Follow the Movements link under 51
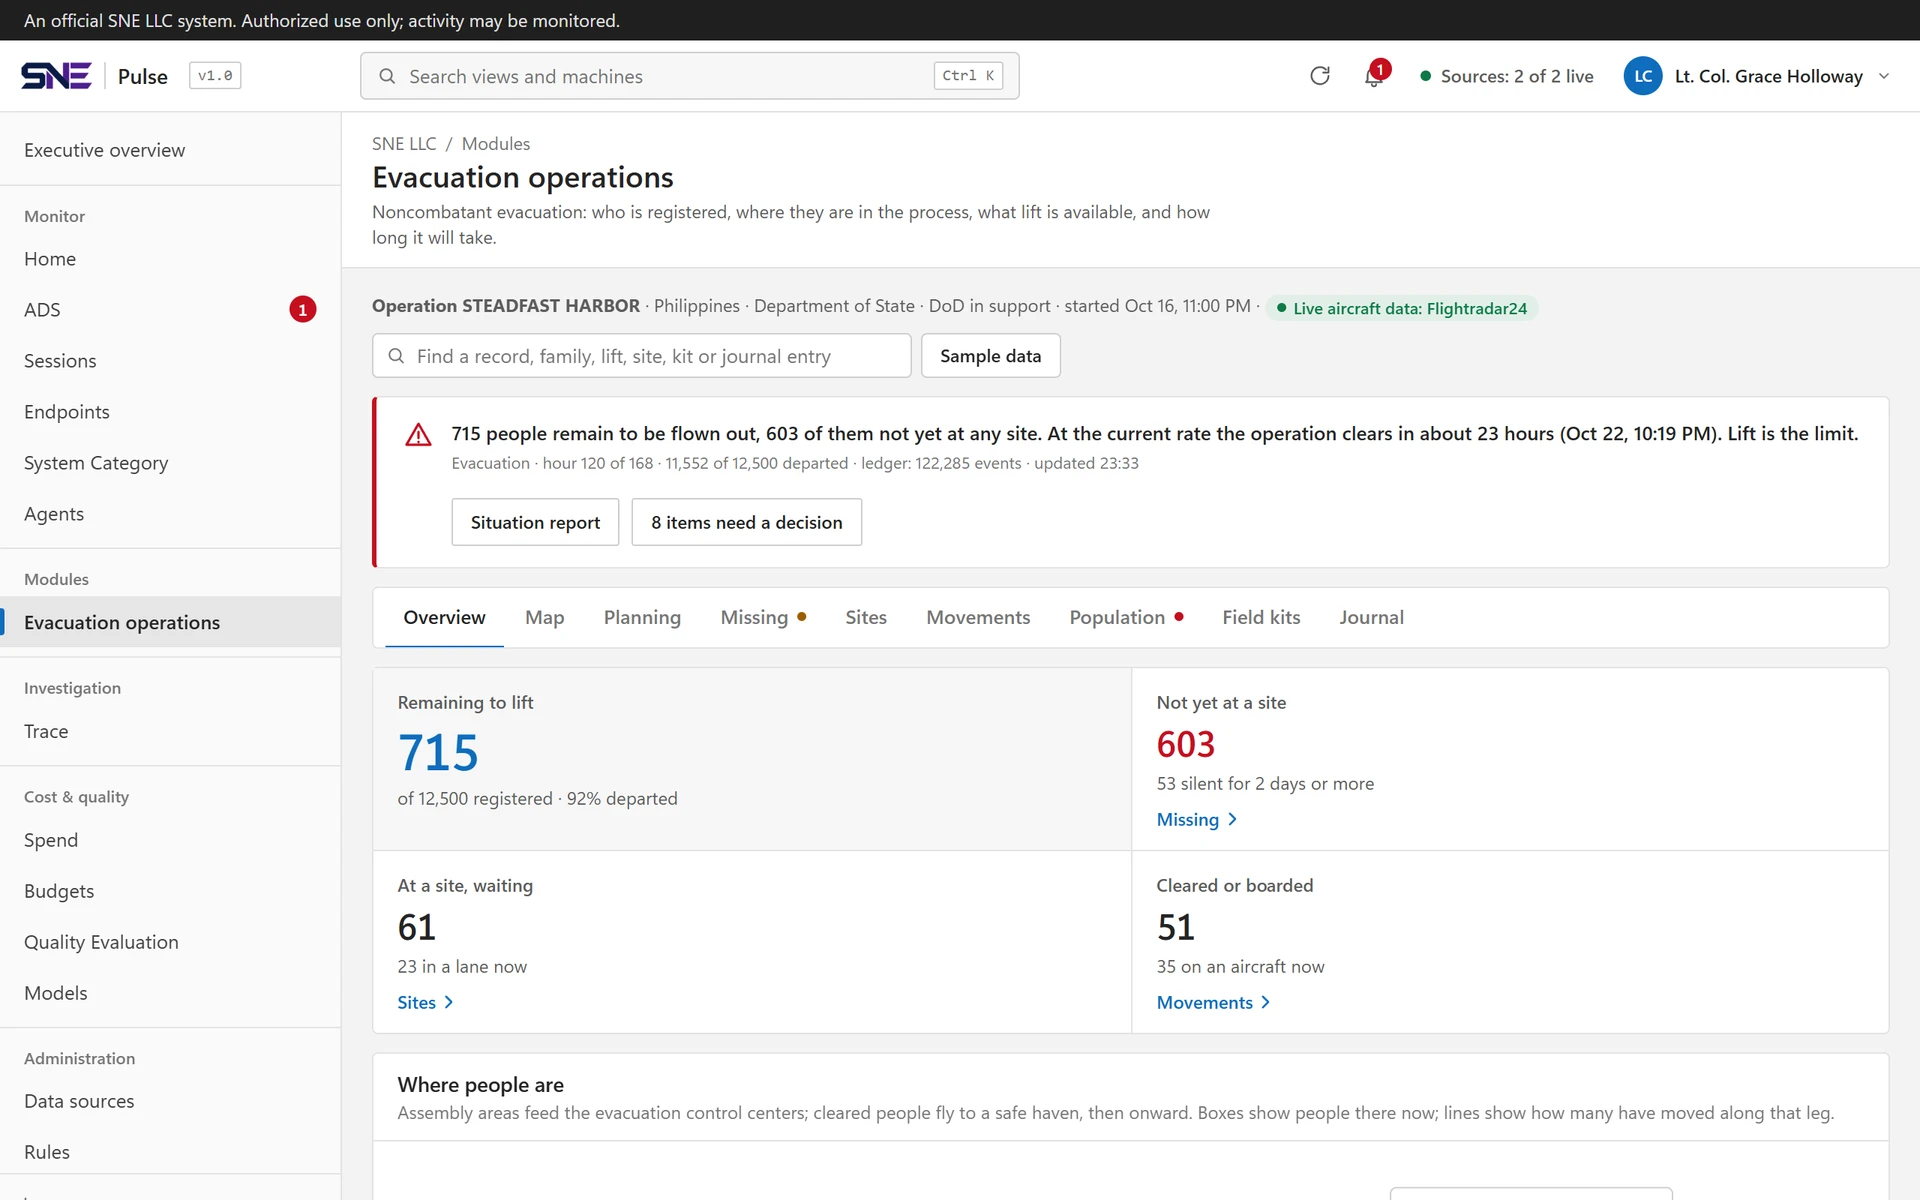Screen dimensions: 1920x1200 point(1213,1002)
